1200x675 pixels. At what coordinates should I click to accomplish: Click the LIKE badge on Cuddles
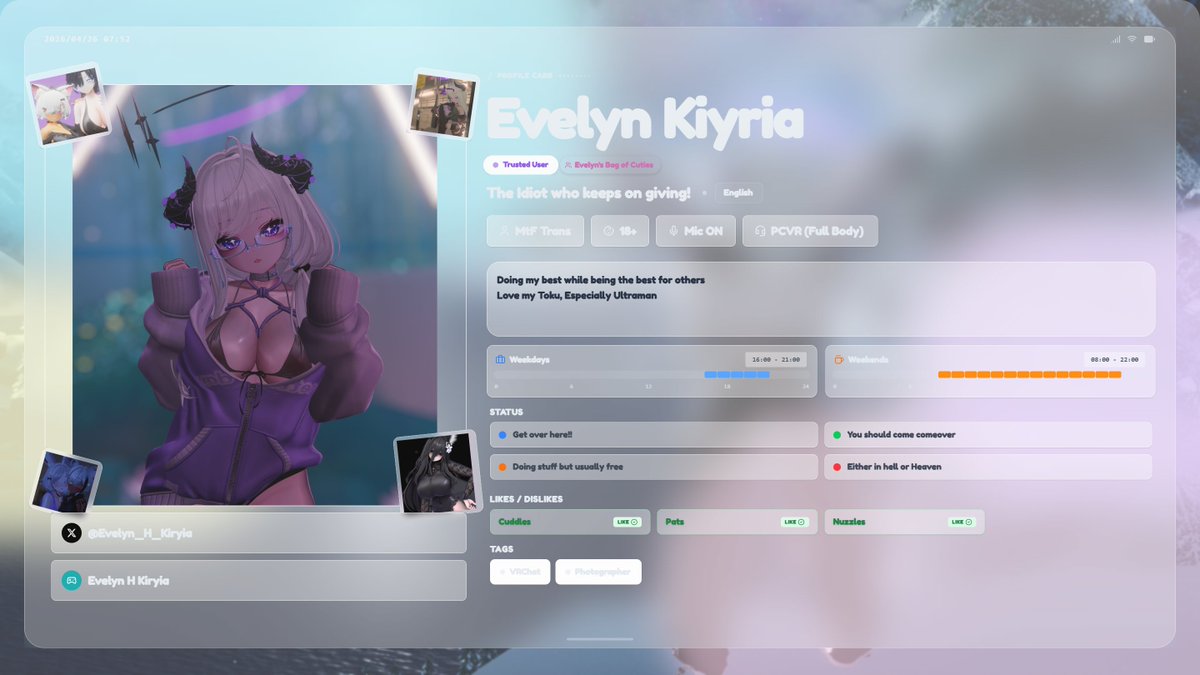(627, 522)
